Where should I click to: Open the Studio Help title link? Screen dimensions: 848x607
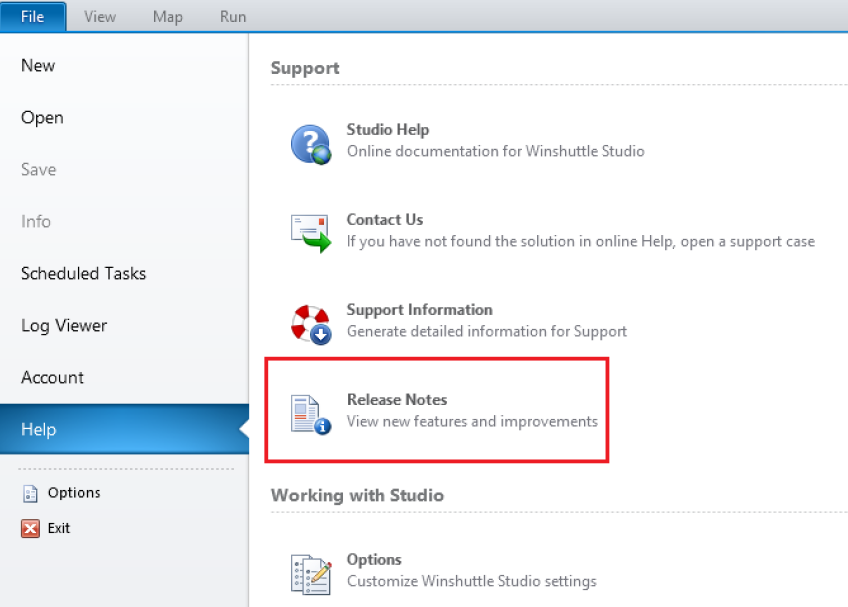(x=388, y=130)
